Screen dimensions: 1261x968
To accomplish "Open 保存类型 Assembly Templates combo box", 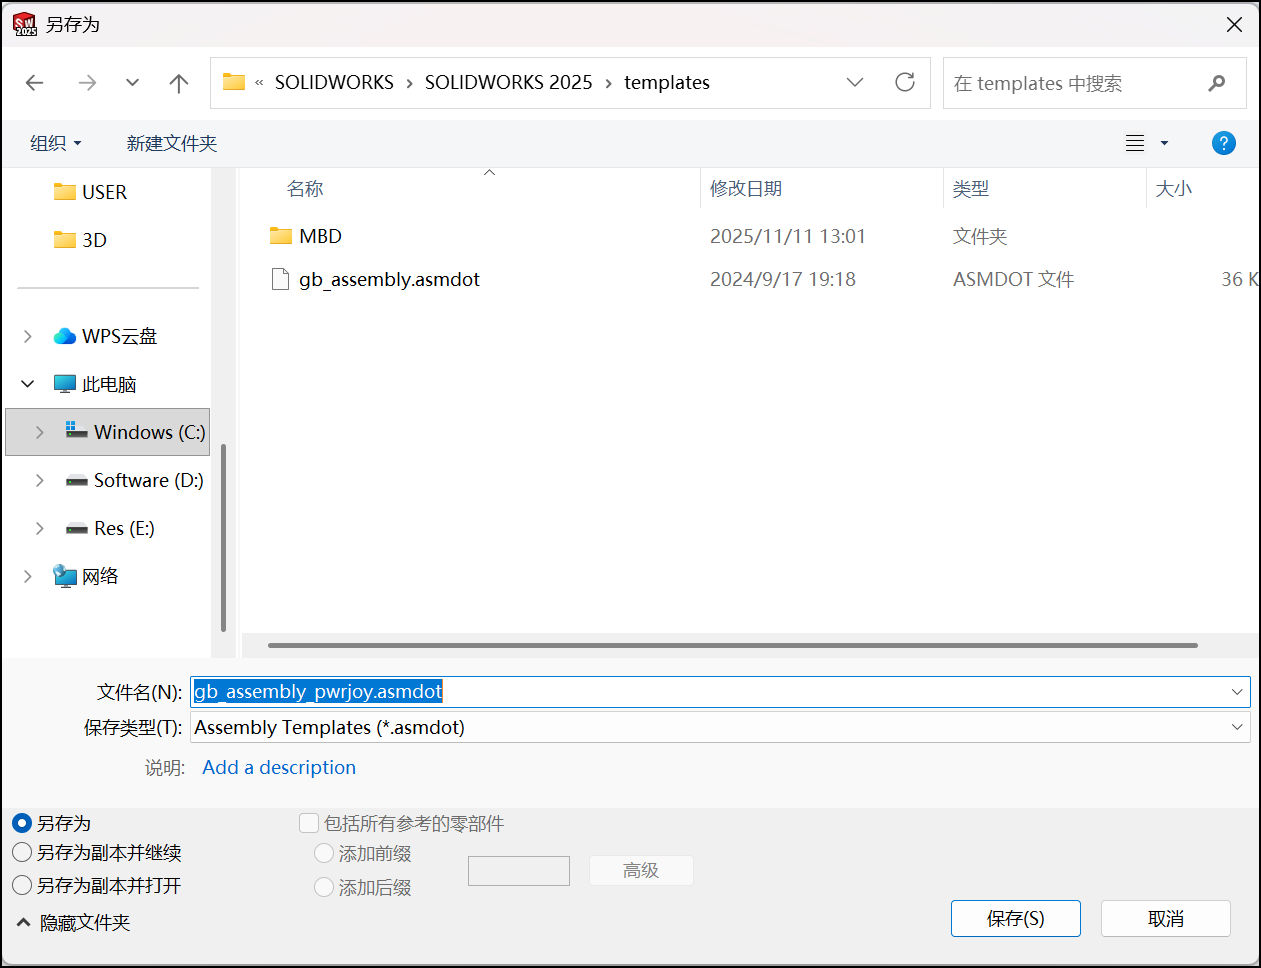I will (720, 727).
